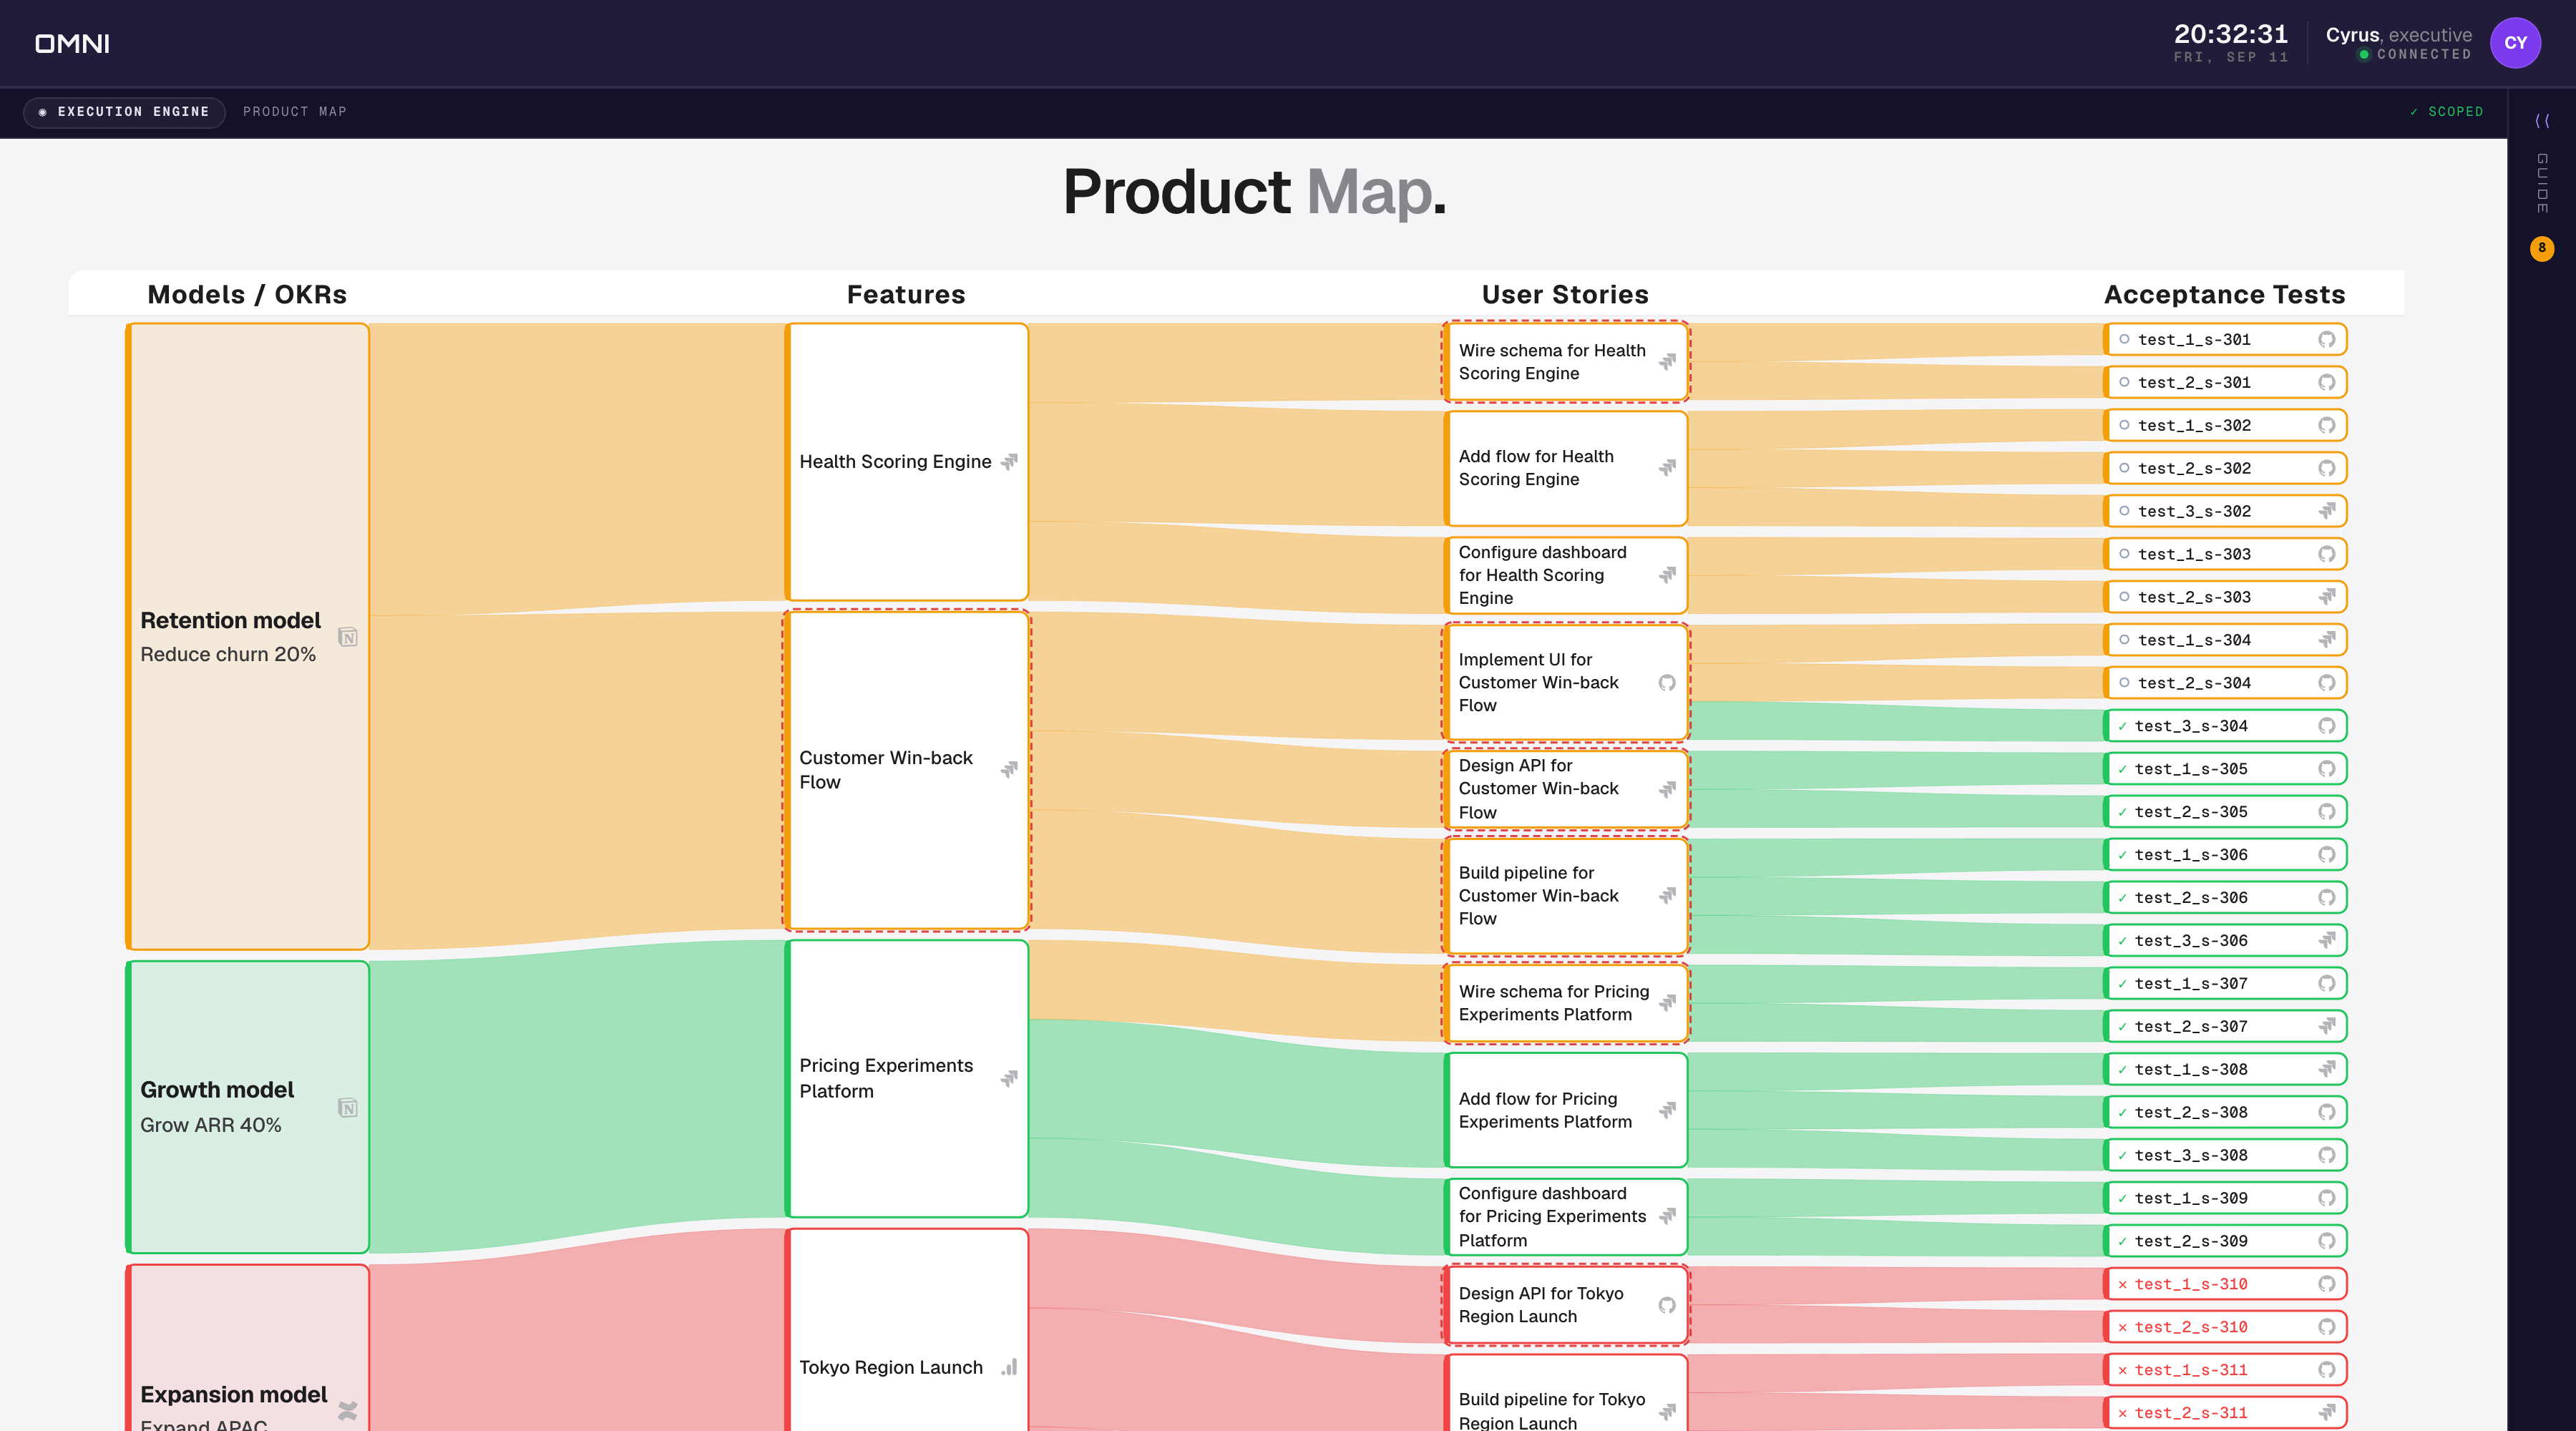Viewport: 2576px width, 1431px height.
Task: Open Jira icon on Configure dashboard for Pricing Experiments
Action: [1667, 1217]
